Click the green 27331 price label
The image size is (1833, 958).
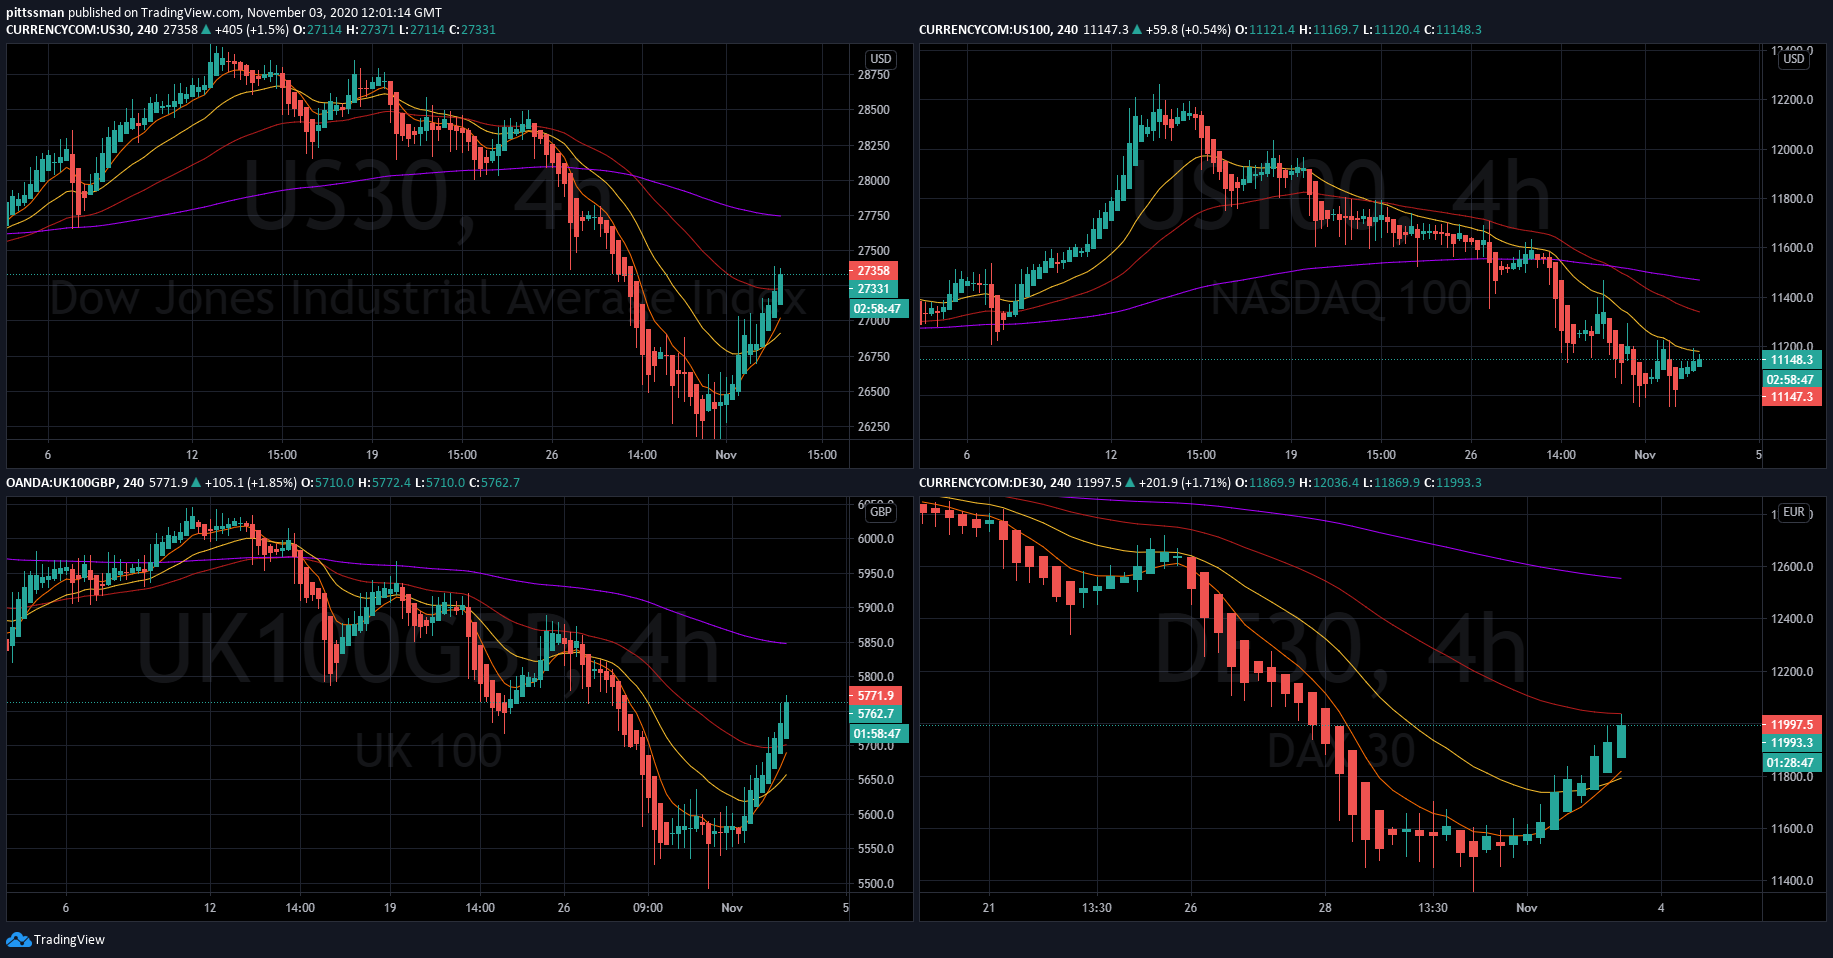point(874,289)
